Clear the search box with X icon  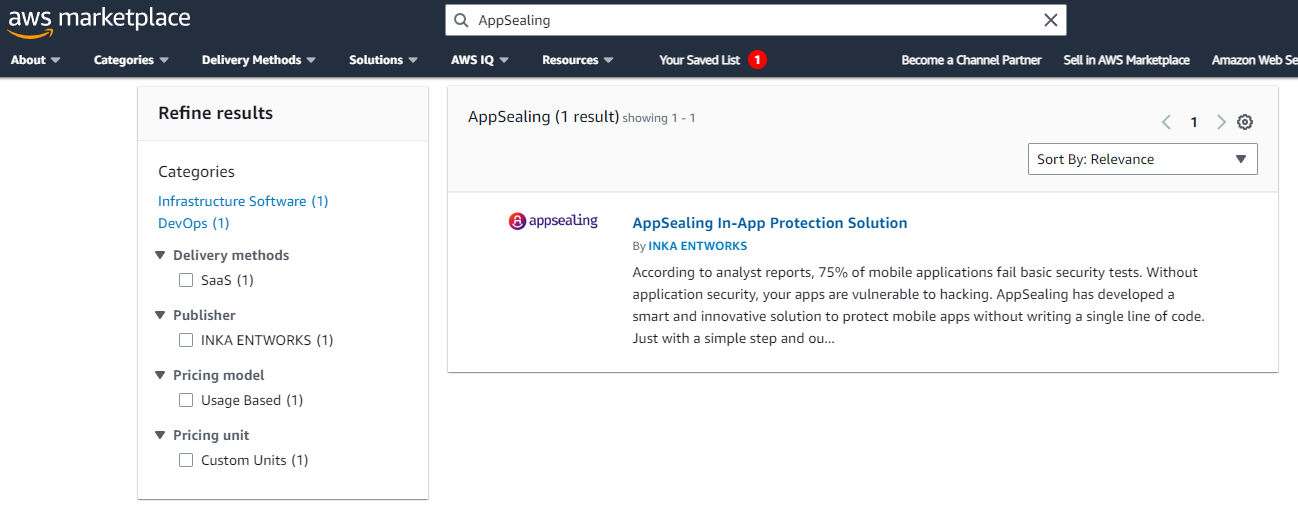1051,20
